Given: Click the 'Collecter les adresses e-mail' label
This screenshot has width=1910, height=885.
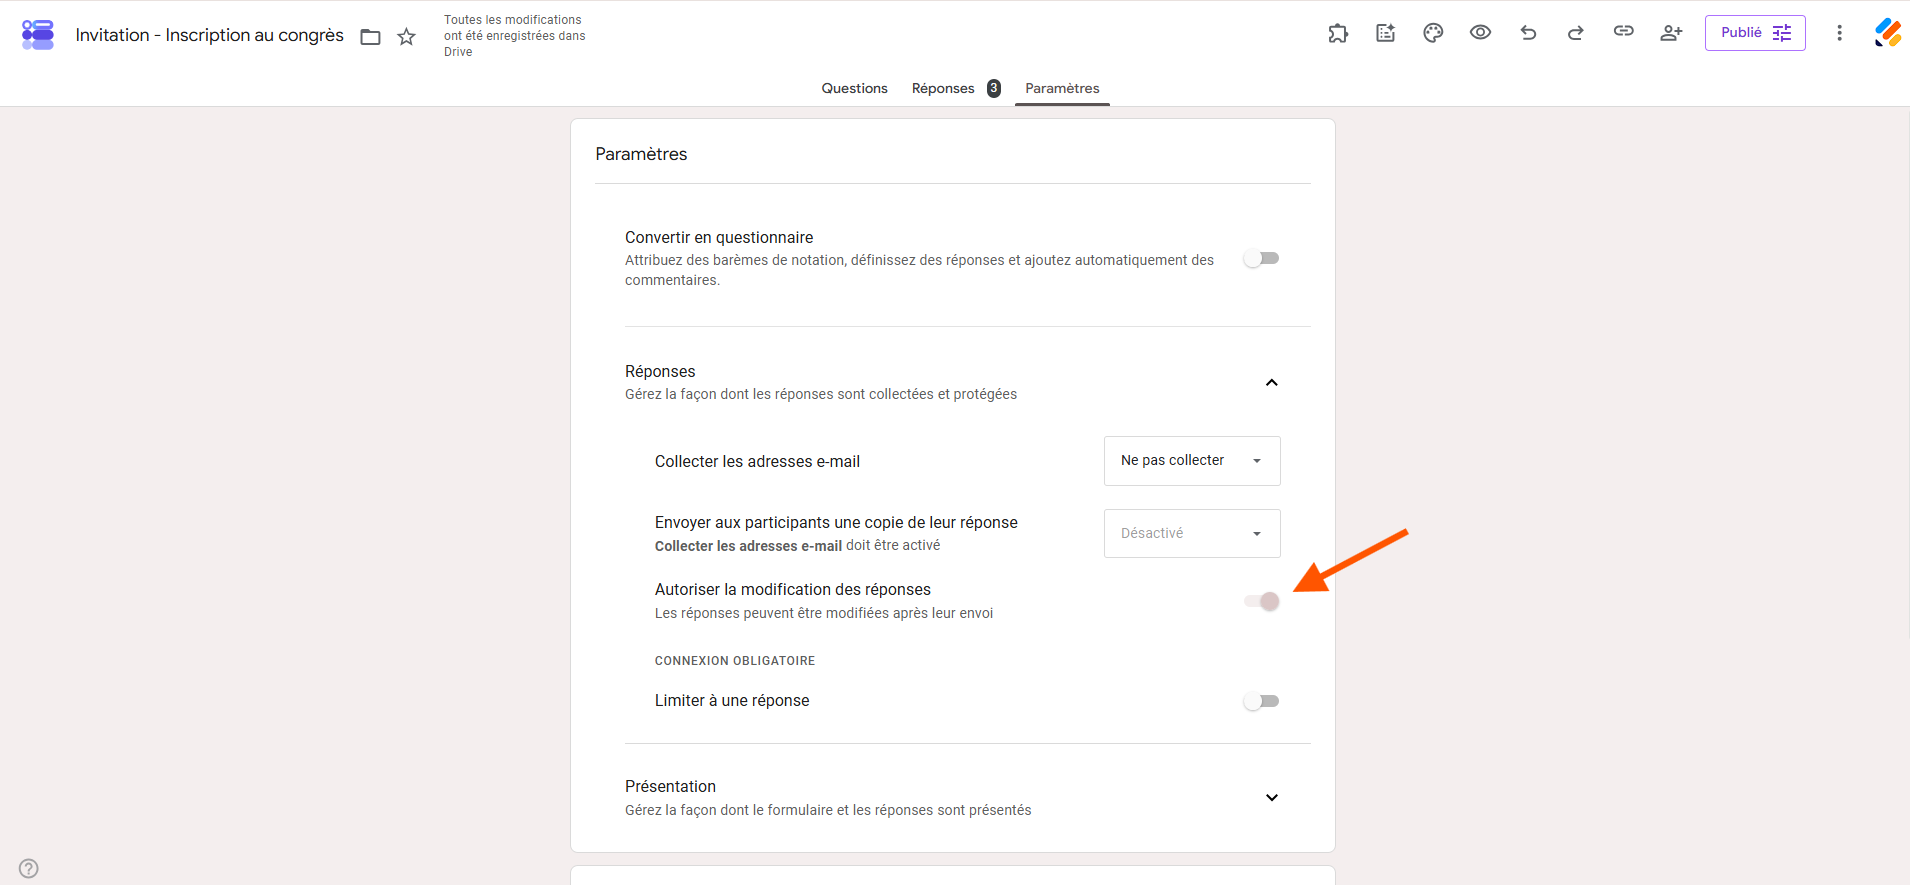Looking at the screenshot, I should click(757, 462).
